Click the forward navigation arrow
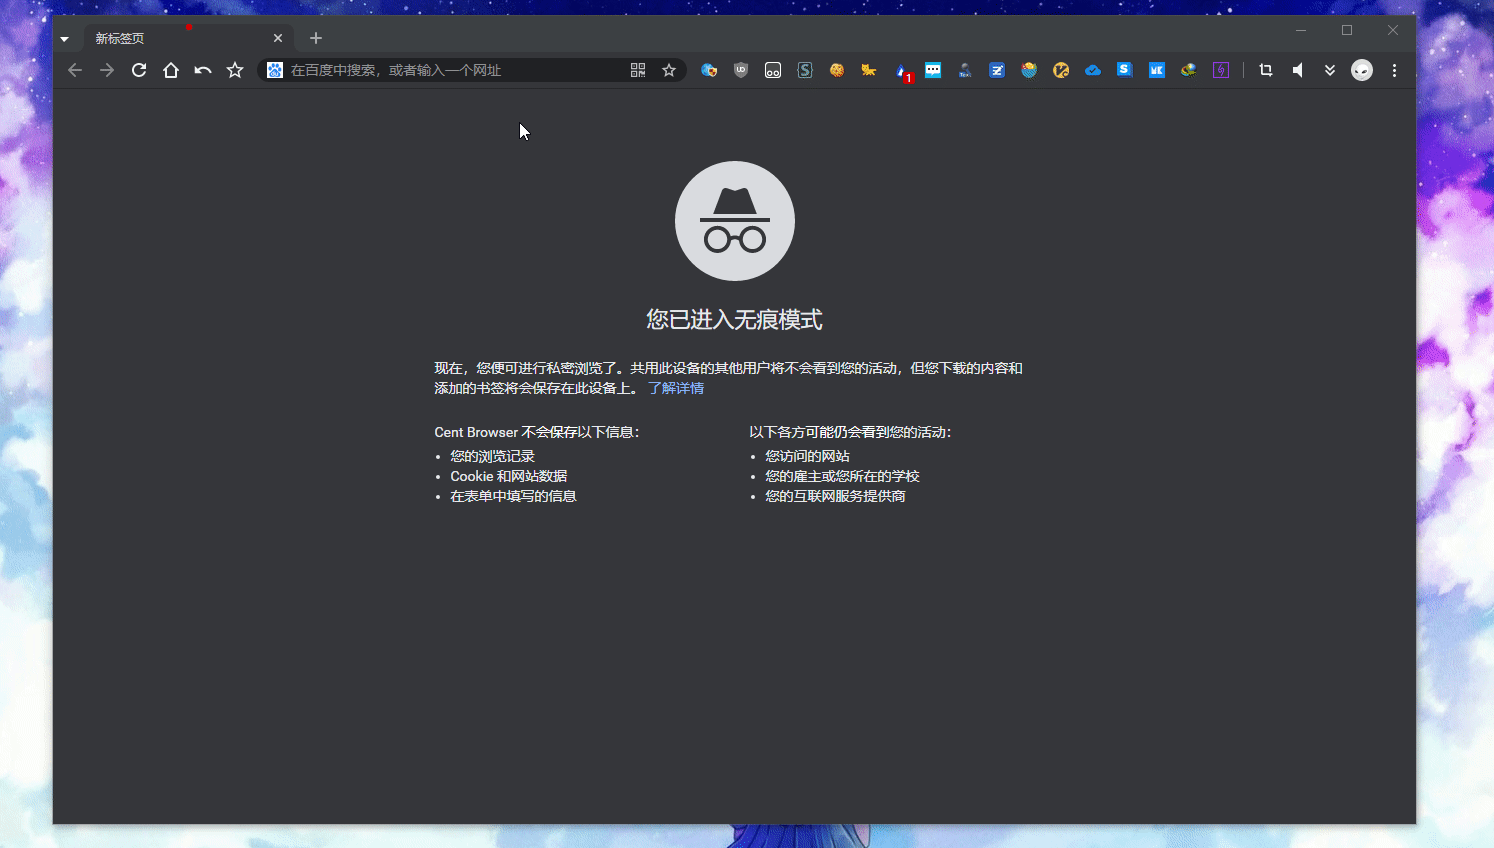 click(107, 70)
